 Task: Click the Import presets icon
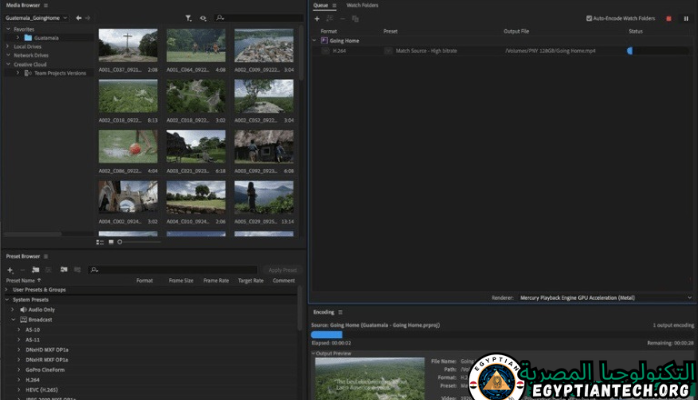click(64, 270)
